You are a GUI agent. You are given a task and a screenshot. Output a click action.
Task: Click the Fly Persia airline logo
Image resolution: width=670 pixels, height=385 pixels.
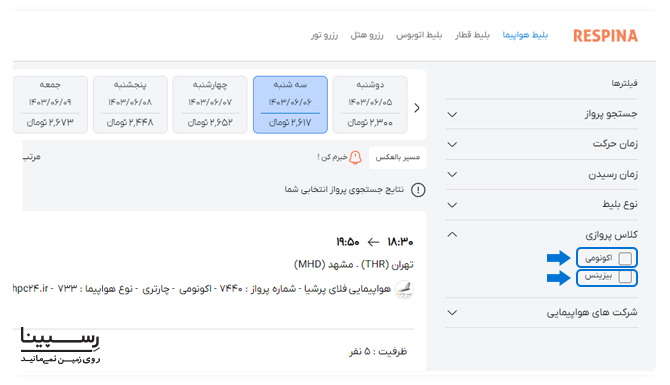(x=404, y=289)
